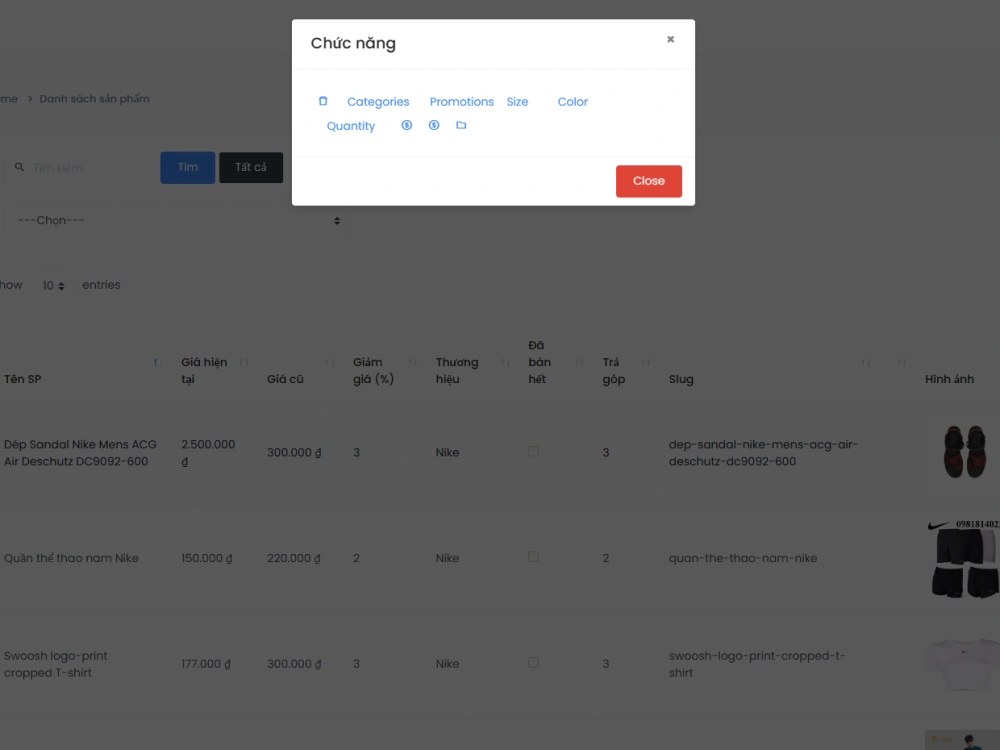Click the Nike shorts product thumbnail
Image resolution: width=1000 pixels, height=750 pixels.
(x=963, y=559)
